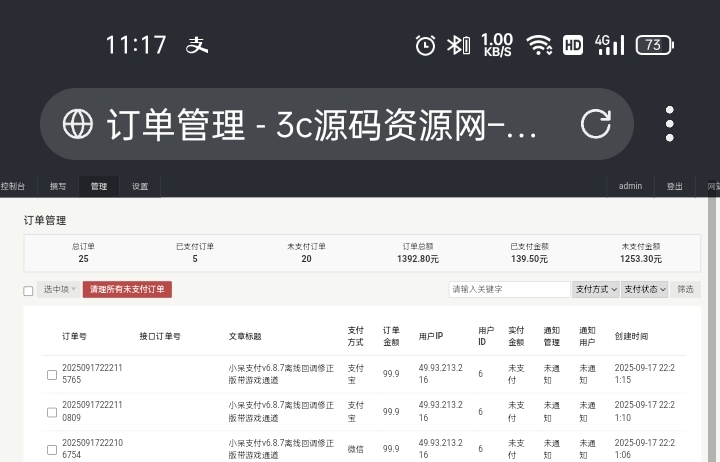Tap the globe icon in address bar

point(78,124)
